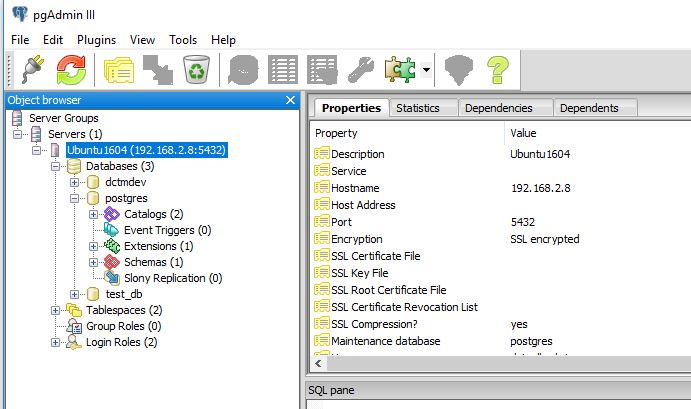Click the Tablespaces folder icon
The height and width of the screenshot is (409, 691).
click(74, 310)
